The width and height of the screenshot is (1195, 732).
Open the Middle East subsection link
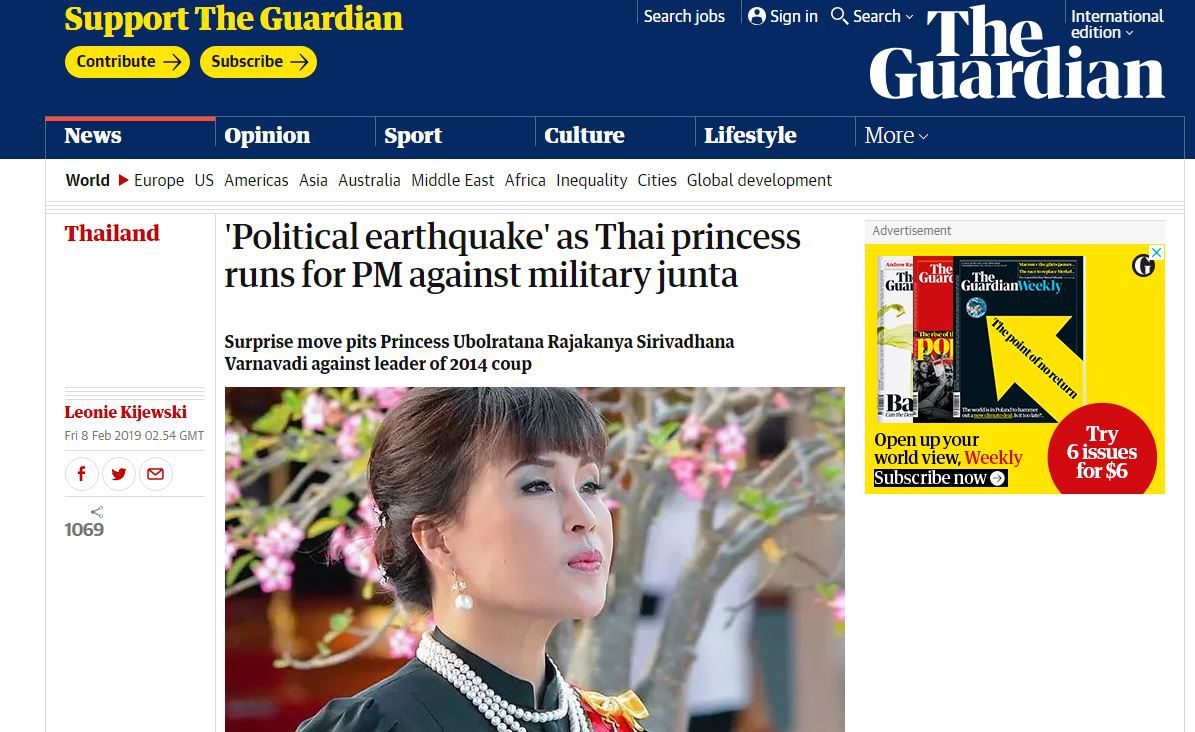(x=453, y=180)
